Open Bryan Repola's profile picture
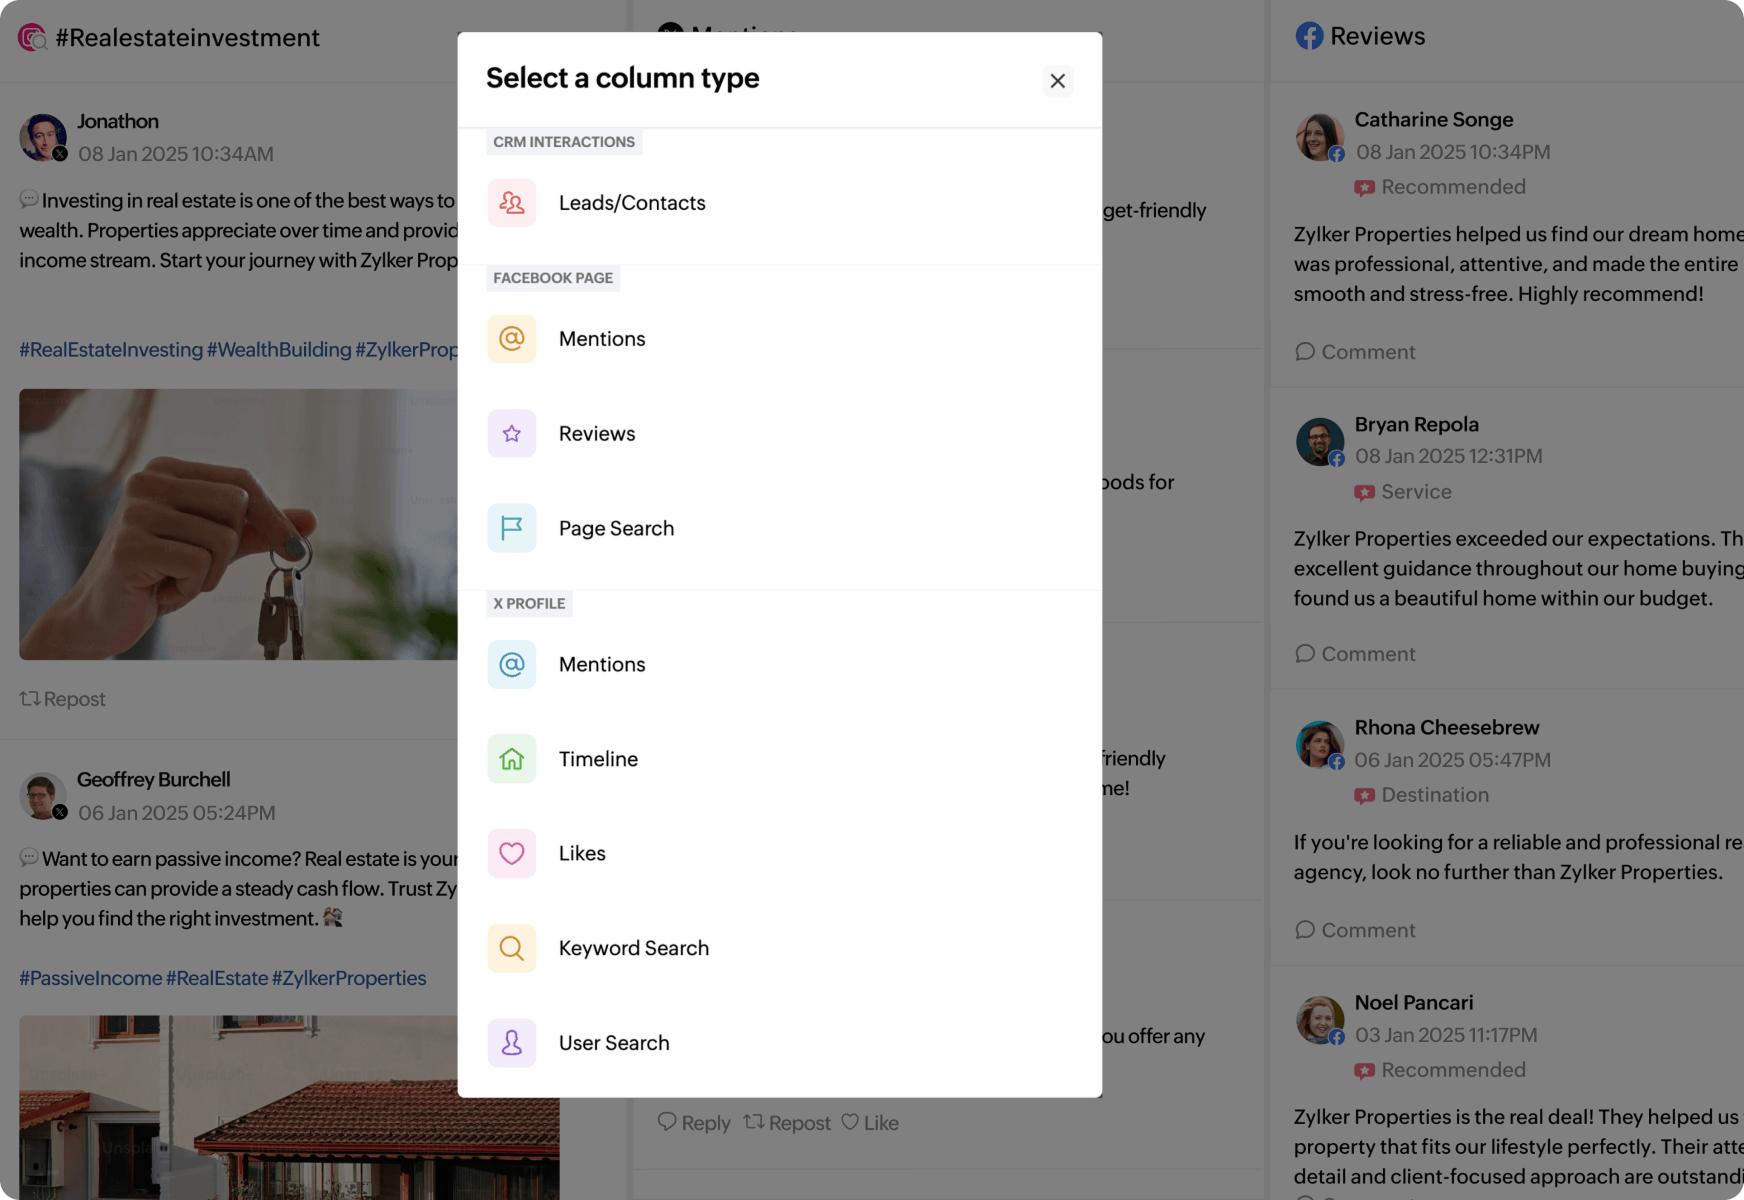The width and height of the screenshot is (1744, 1200). coord(1320,442)
